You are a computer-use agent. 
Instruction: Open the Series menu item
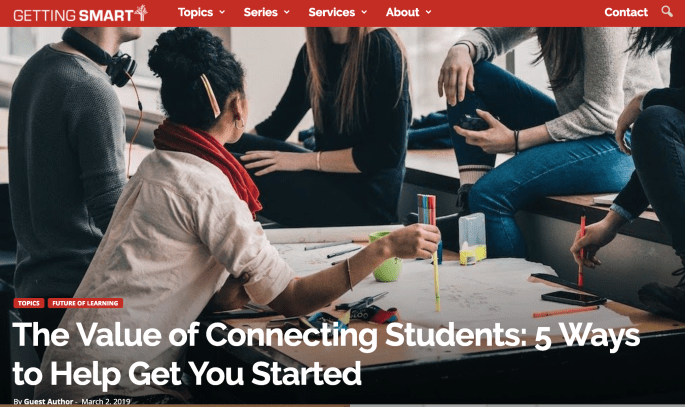(x=260, y=12)
